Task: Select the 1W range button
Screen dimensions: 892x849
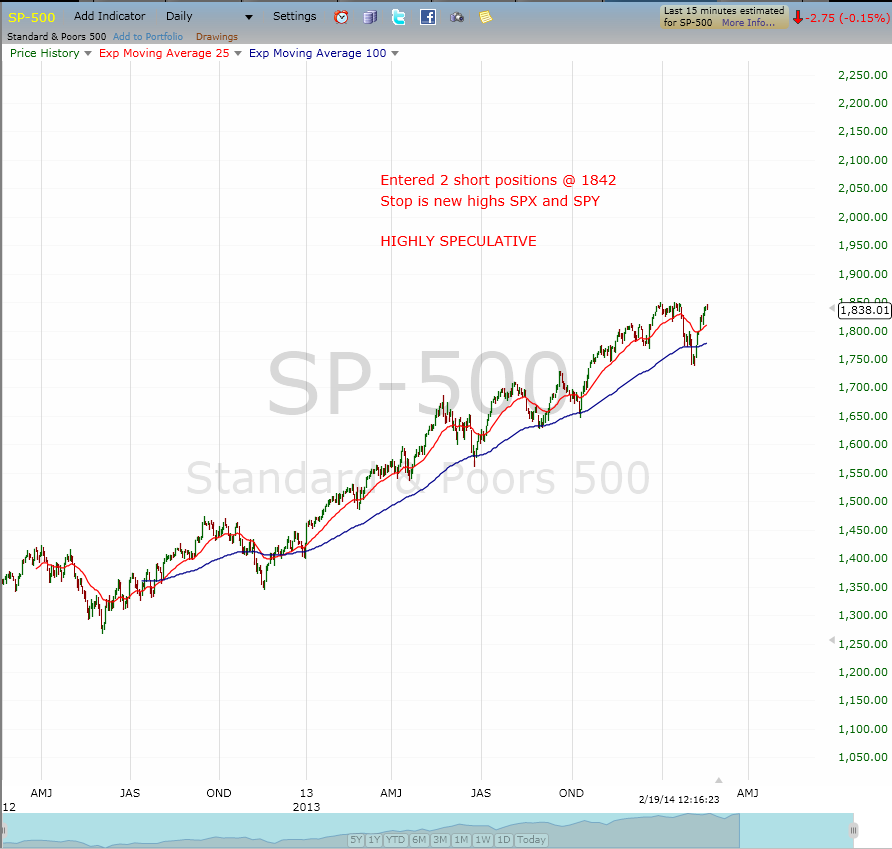Action: 483,839
